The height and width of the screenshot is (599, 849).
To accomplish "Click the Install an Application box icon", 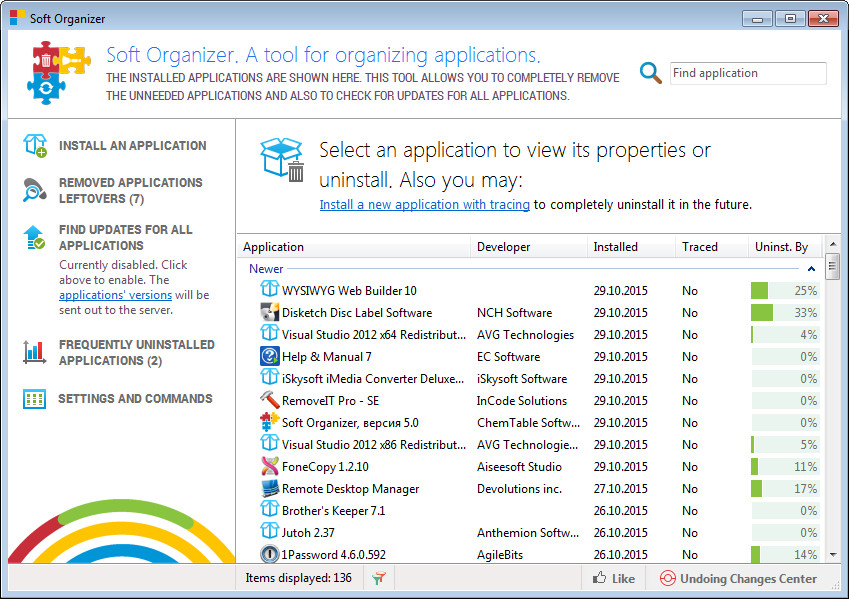I will tap(35, 146).
